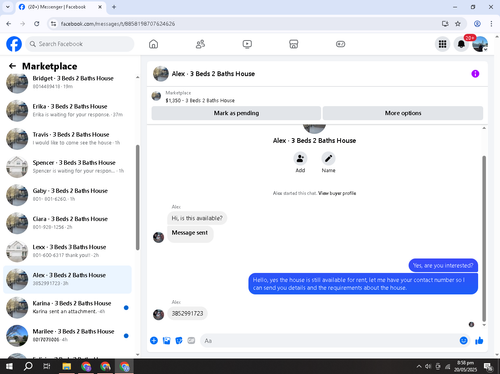Click browser Back arrow
Viewport: 500px width, 374px height.
[9, 24]
